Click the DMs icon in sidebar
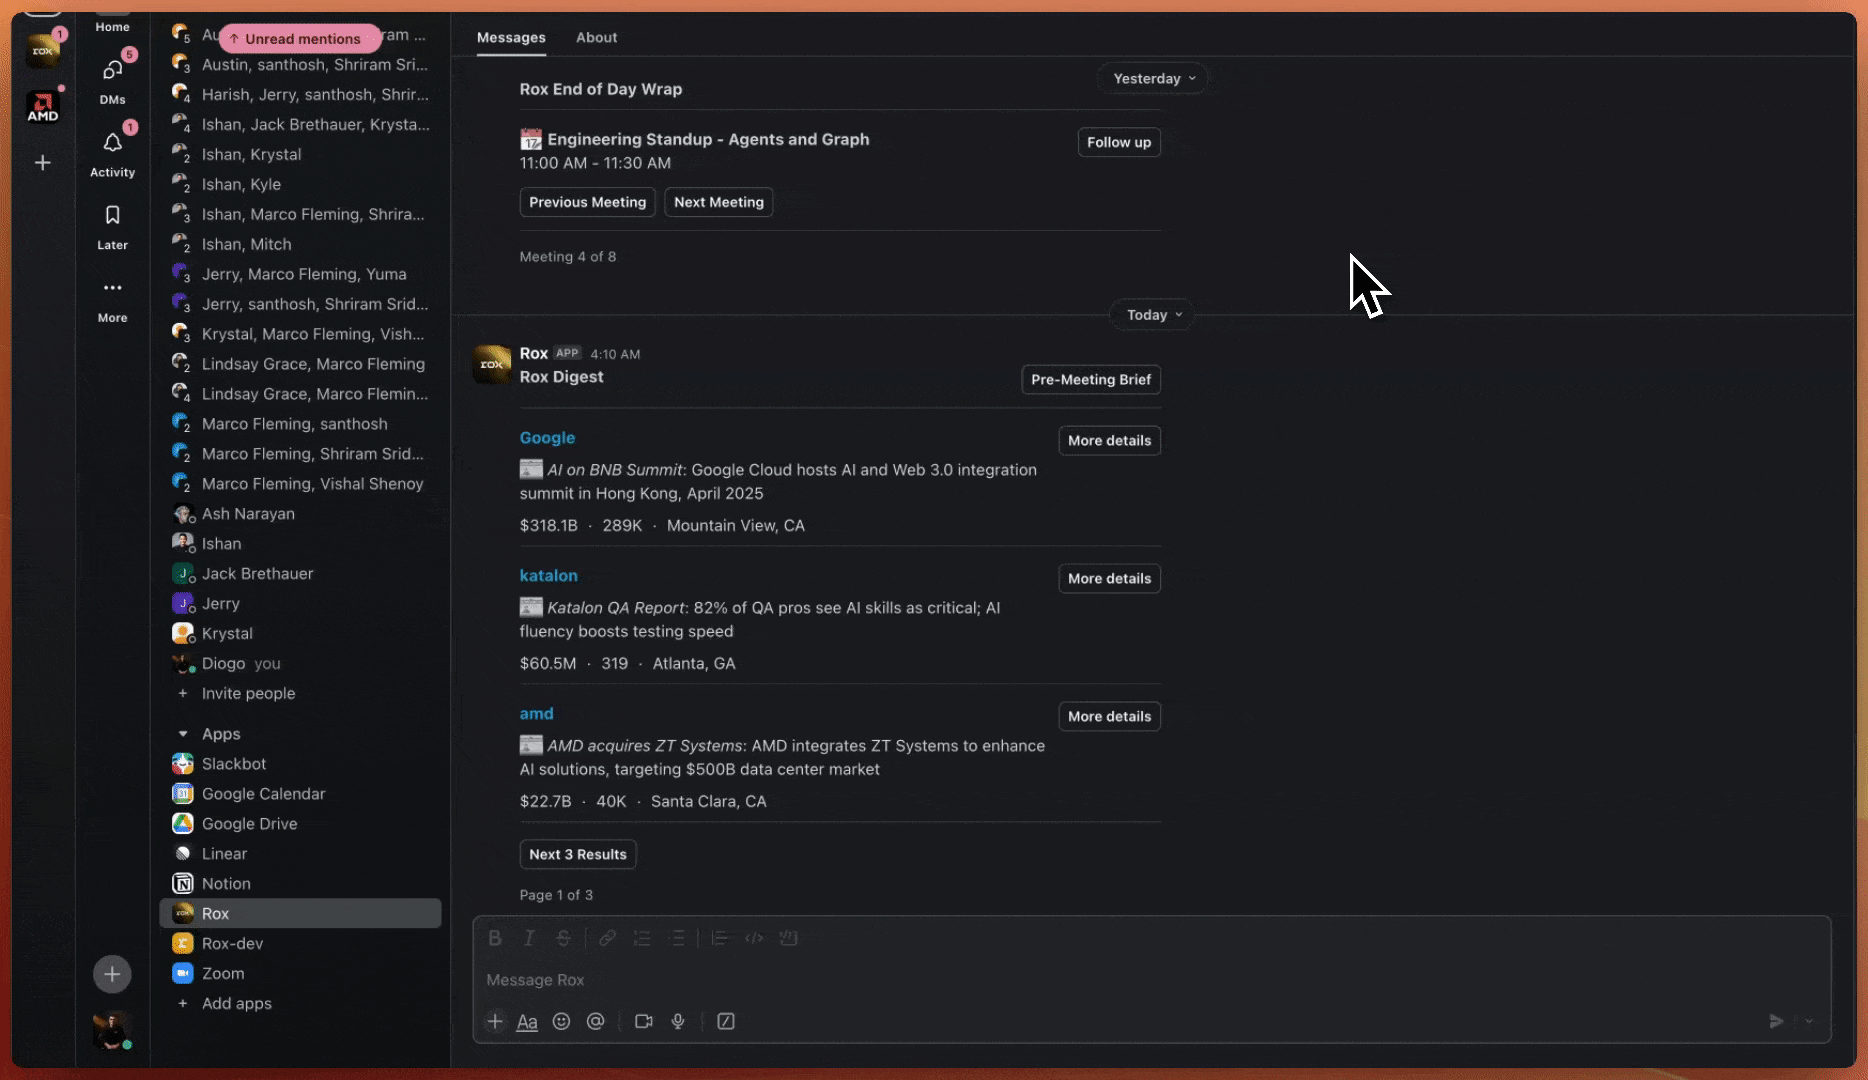Image resolution: width=1868 pixels, height=1080 pixels. [112, 71]
